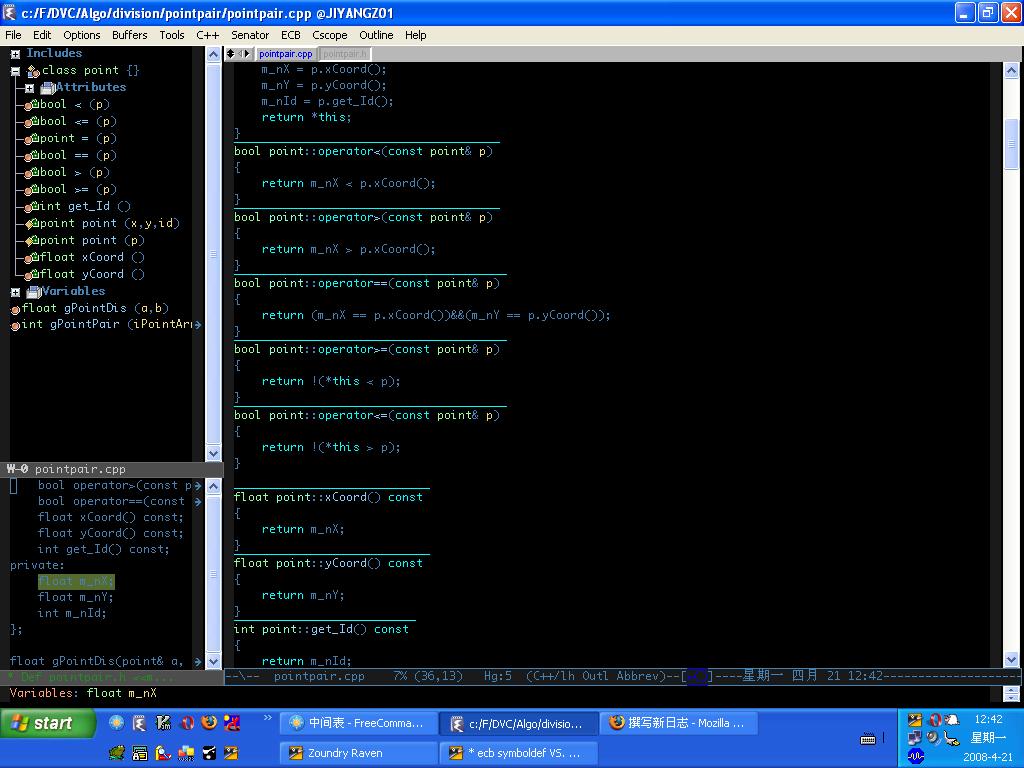Open the Buffers menu
This screenshot has width=1024, height=768.
[x=129, y=35]
